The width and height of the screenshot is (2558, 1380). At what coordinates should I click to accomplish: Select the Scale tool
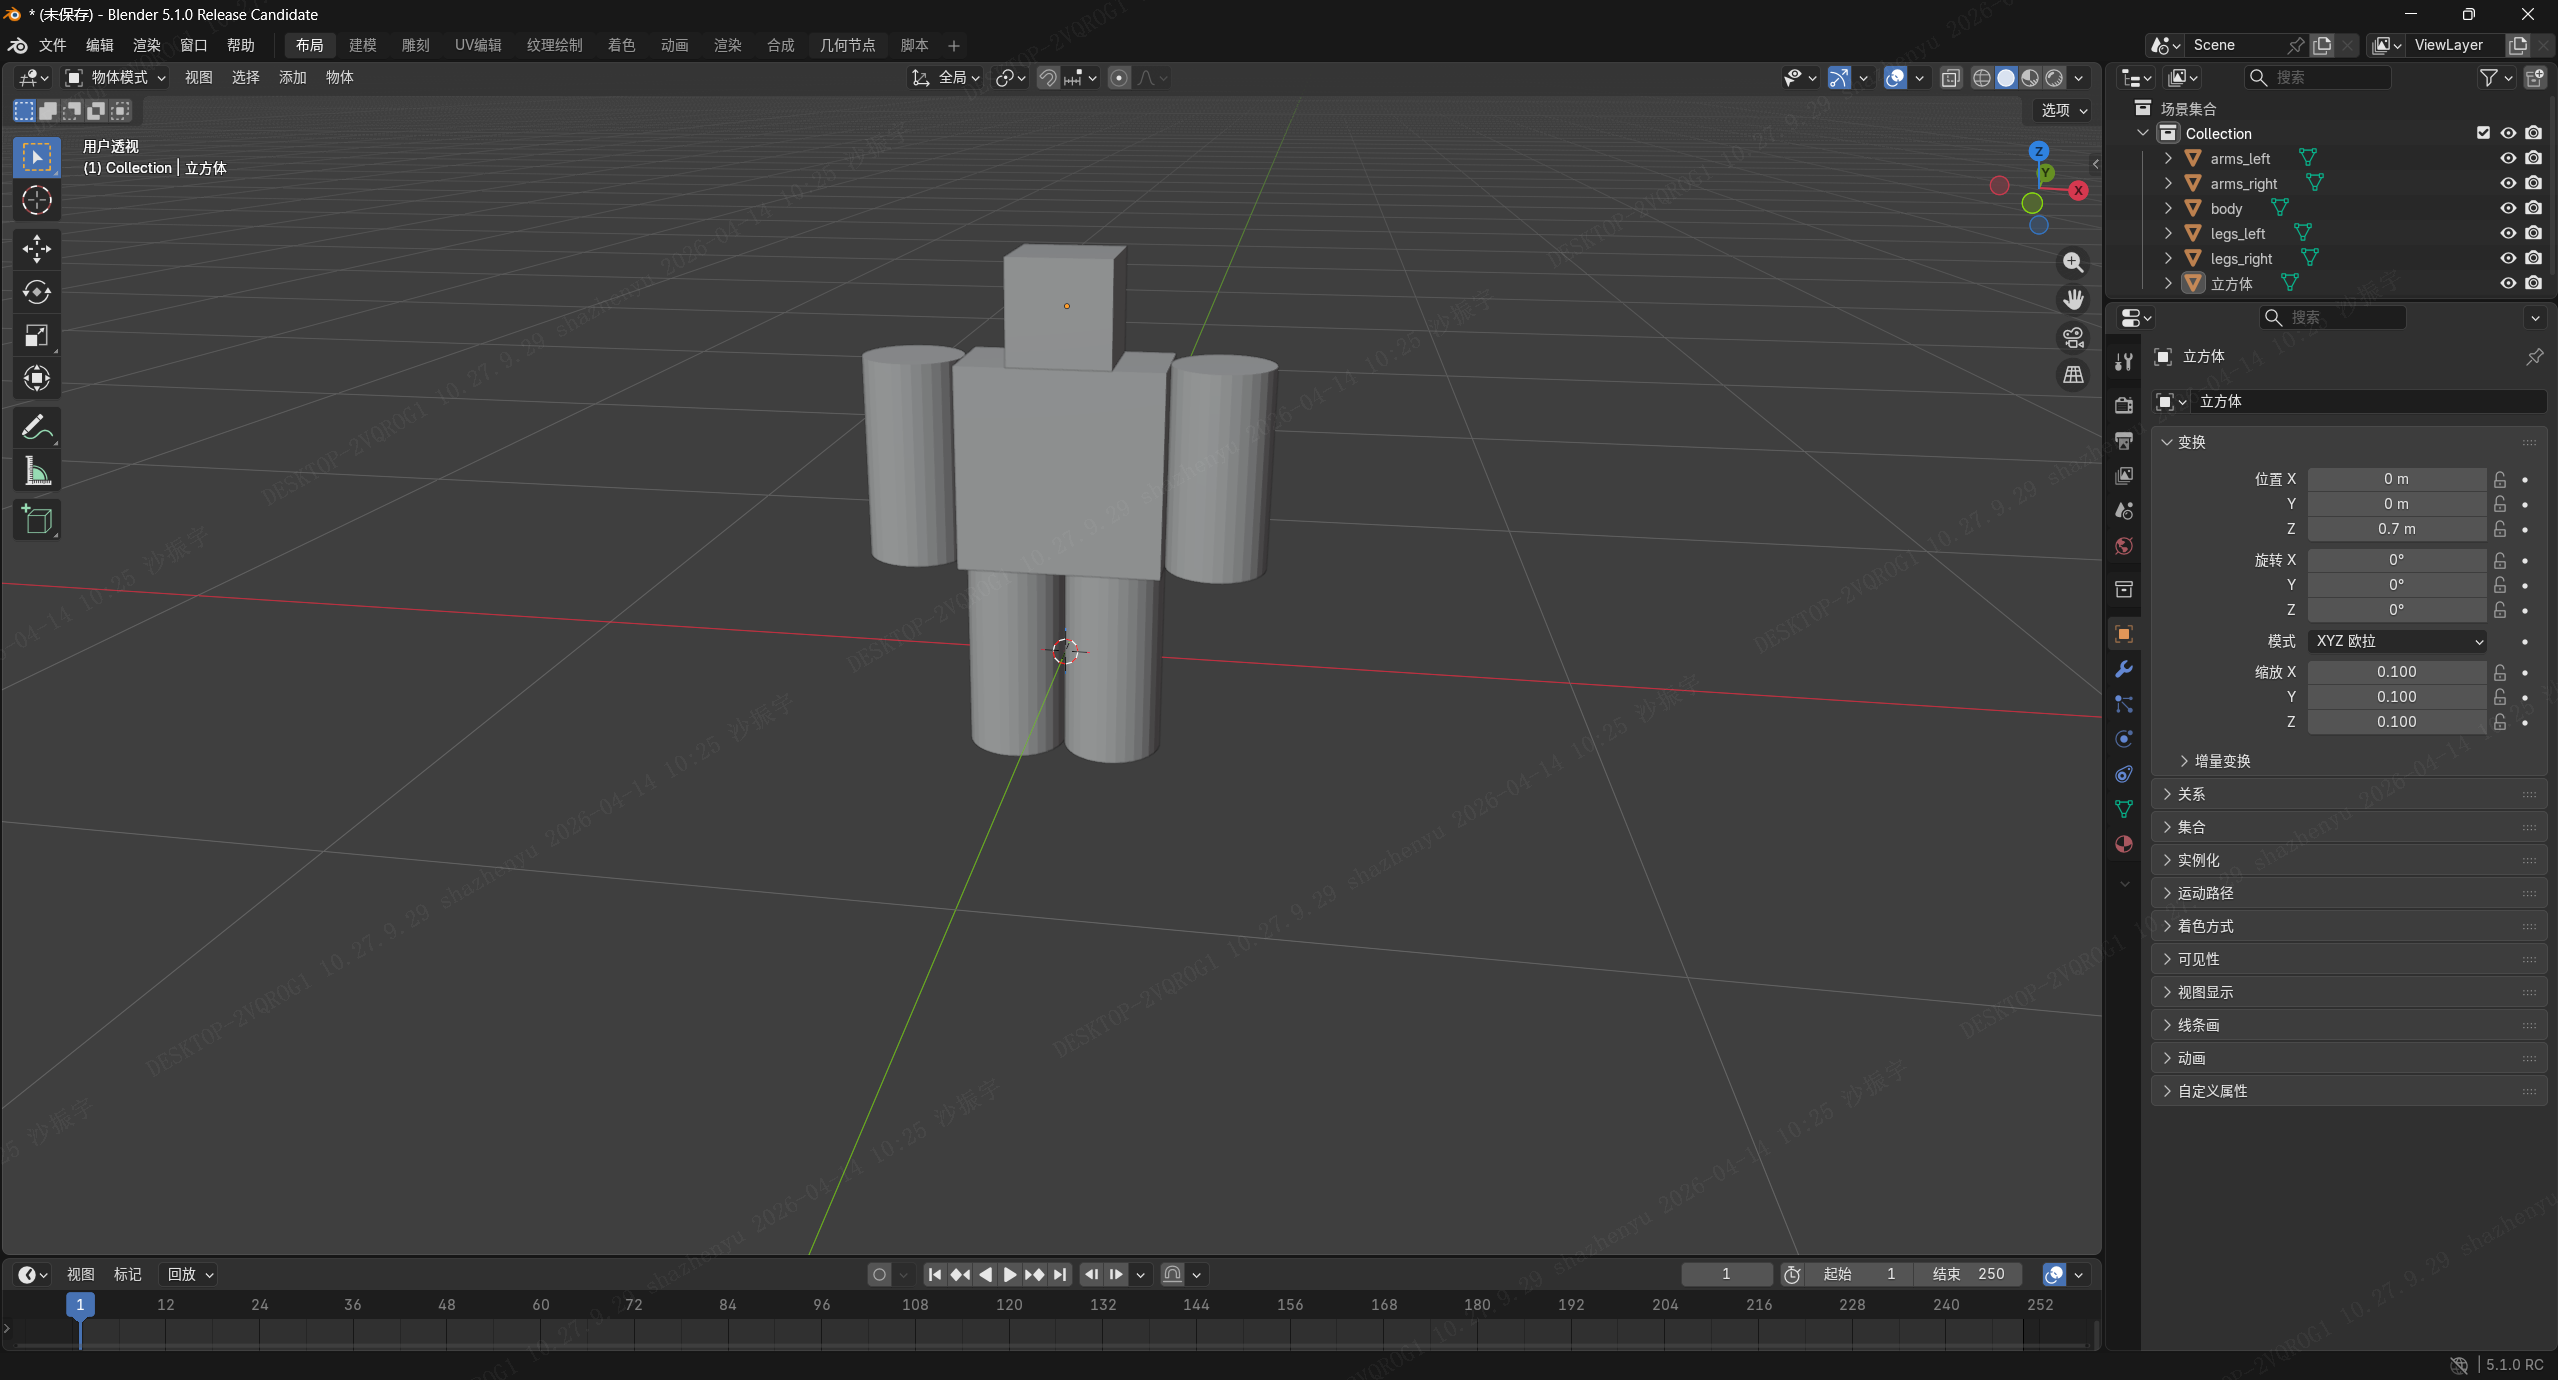[37, 335]
